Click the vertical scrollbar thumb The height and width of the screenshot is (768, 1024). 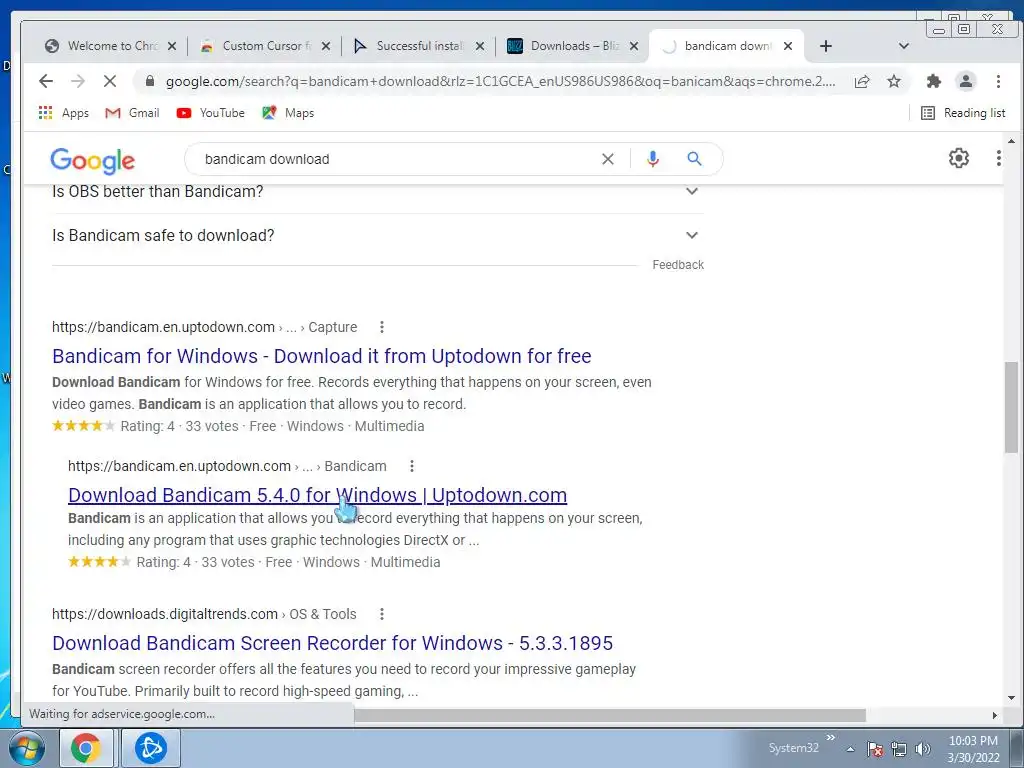[1011, 406]
